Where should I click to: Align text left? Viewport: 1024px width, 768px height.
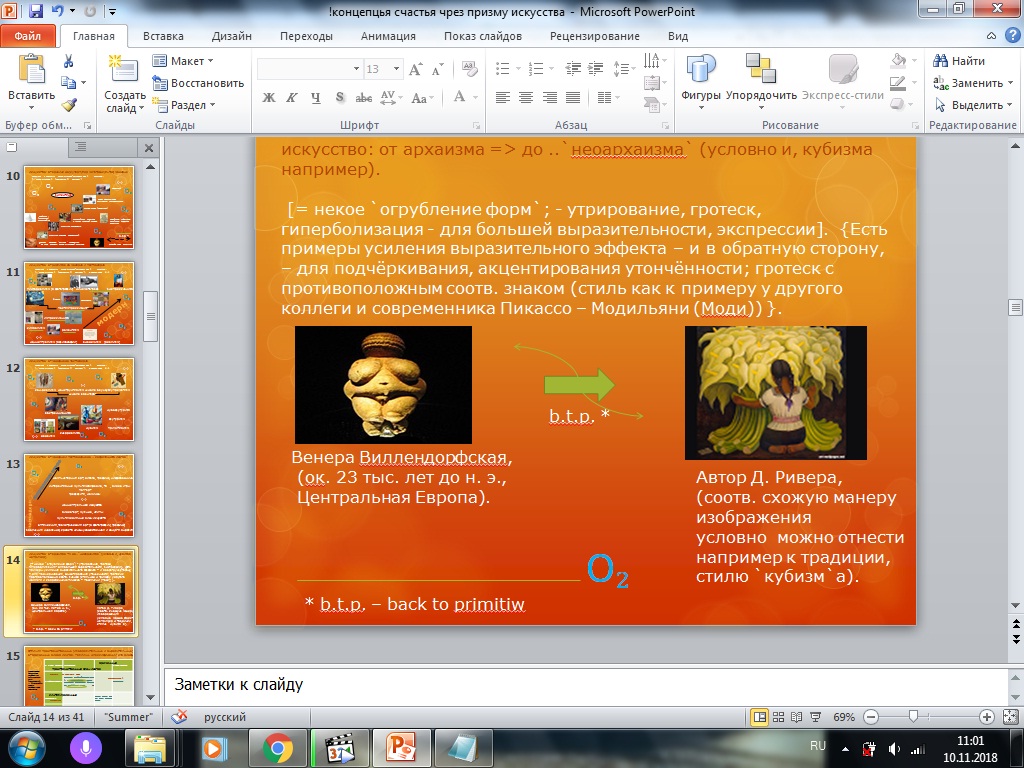point(502,98)
